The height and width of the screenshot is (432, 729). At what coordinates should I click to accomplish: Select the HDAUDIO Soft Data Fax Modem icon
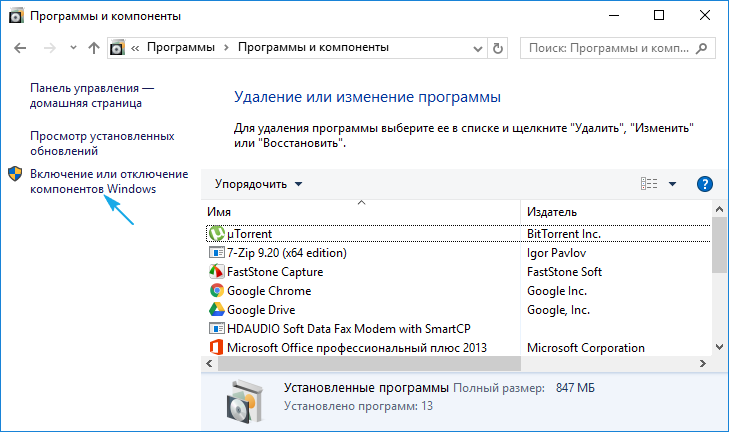pos(216,329)
